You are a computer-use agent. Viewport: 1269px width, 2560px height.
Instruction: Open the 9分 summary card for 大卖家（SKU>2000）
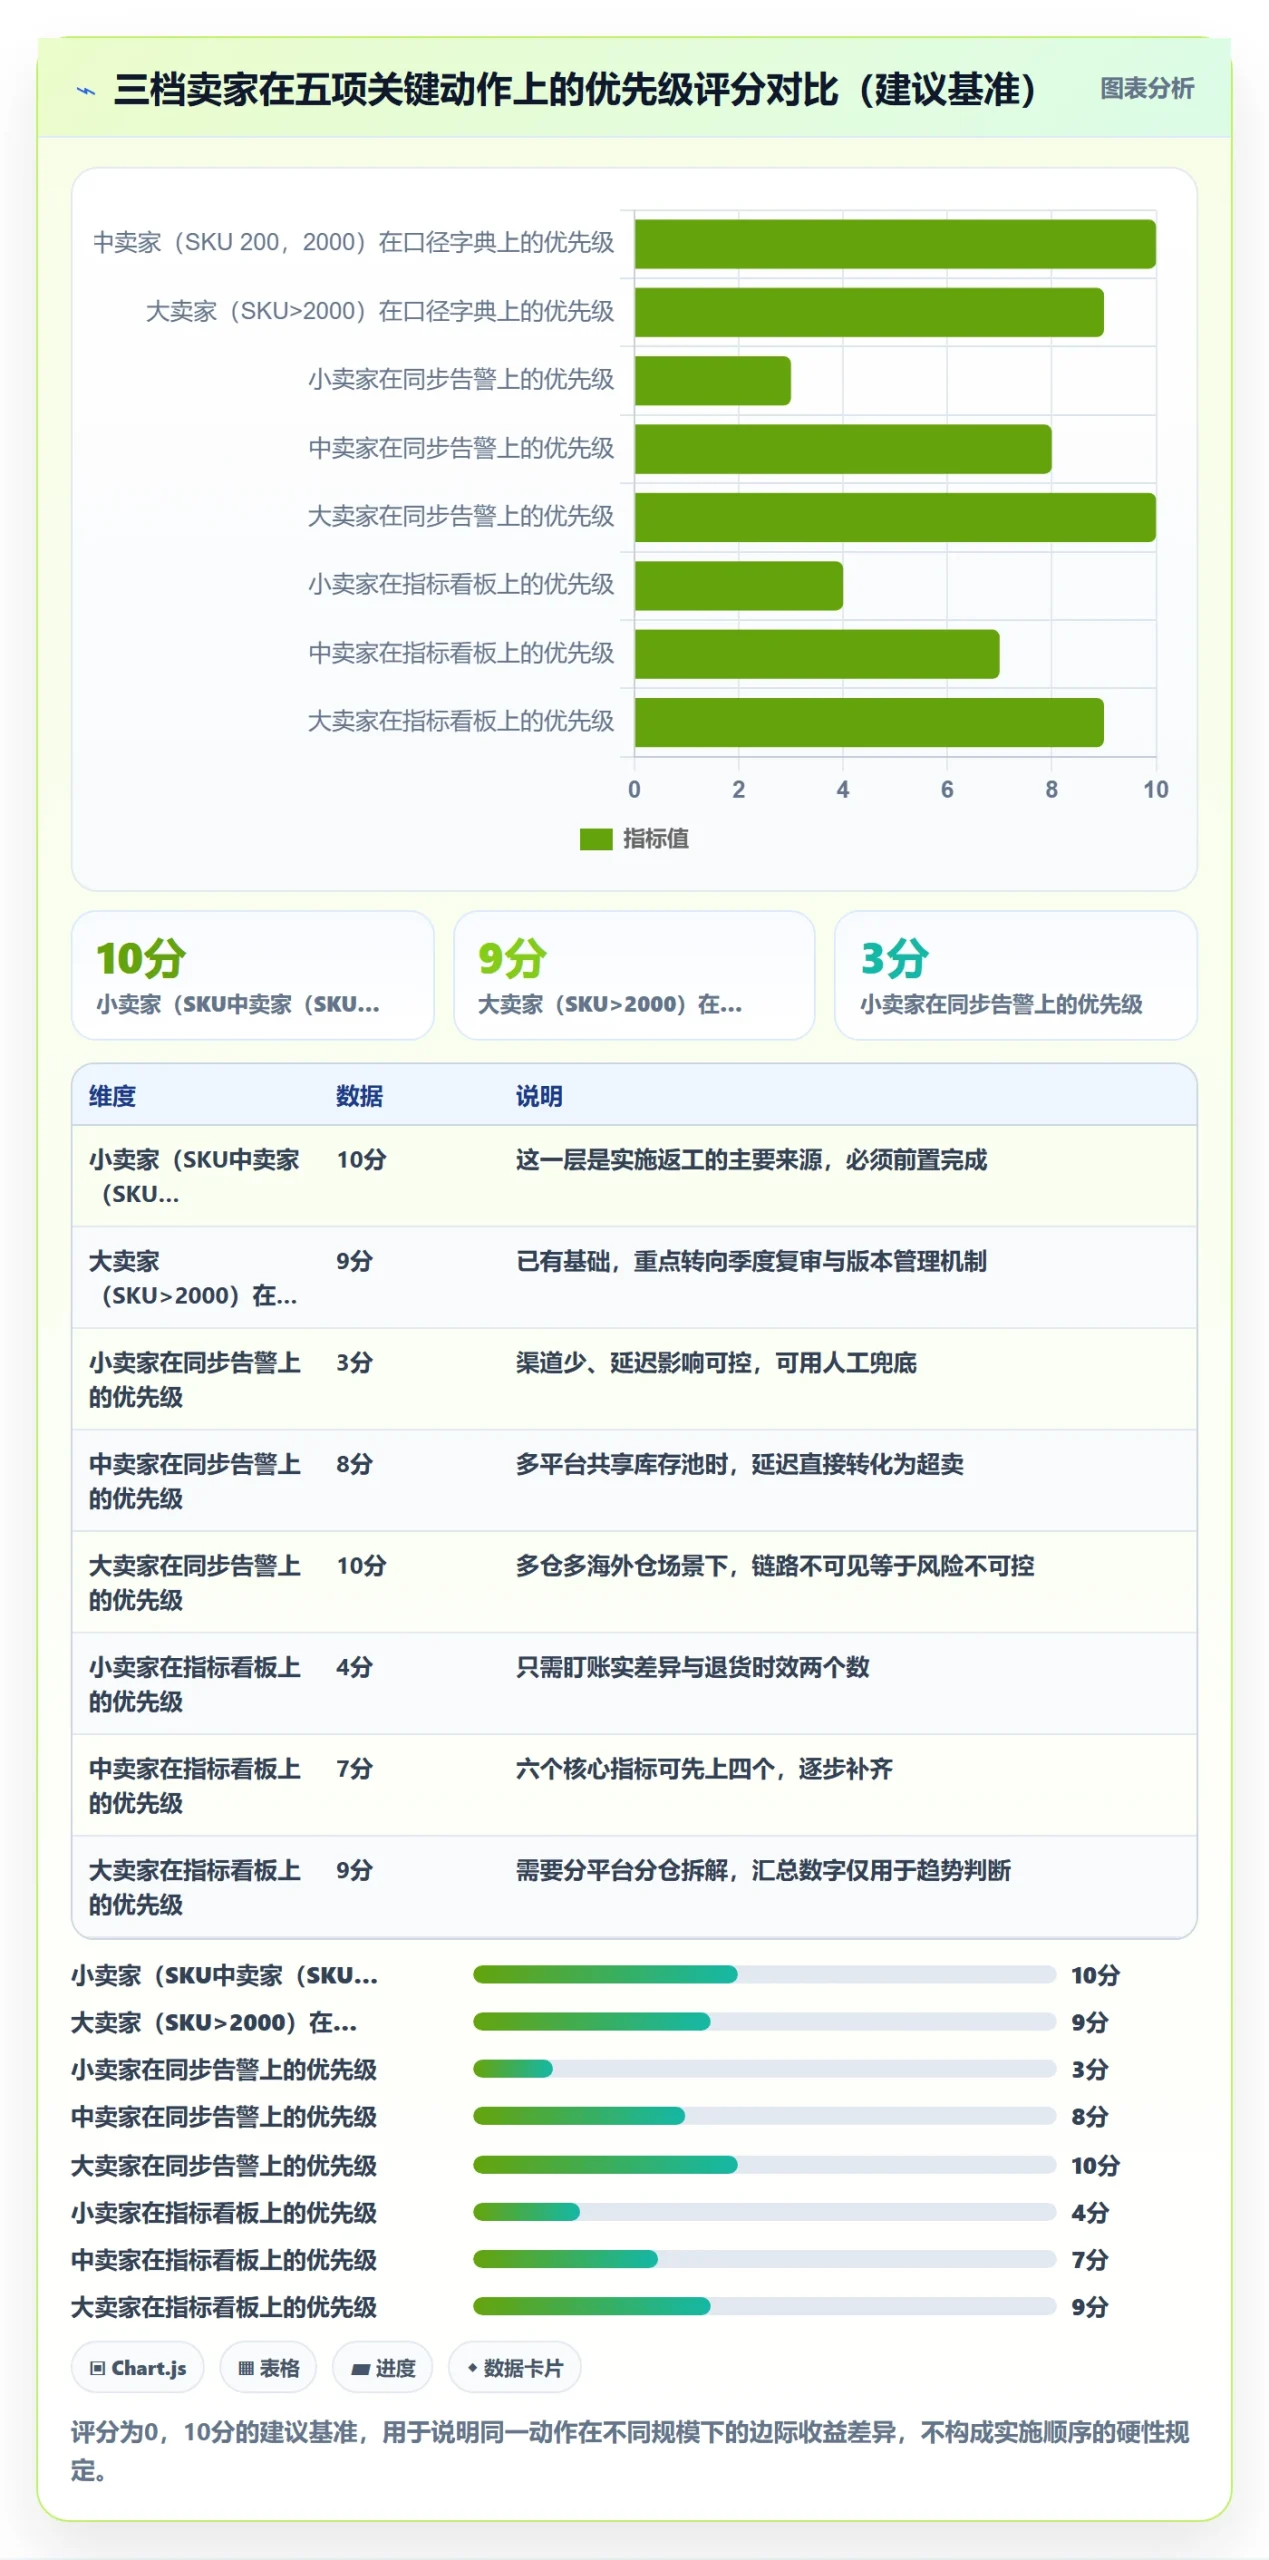(x=634, y=975)
